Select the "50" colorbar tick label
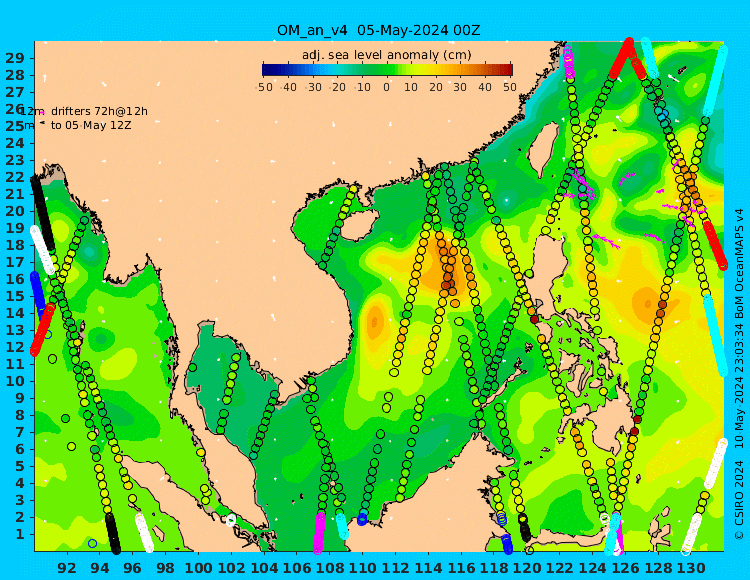 pyautogui.click(x=510, y=88)
